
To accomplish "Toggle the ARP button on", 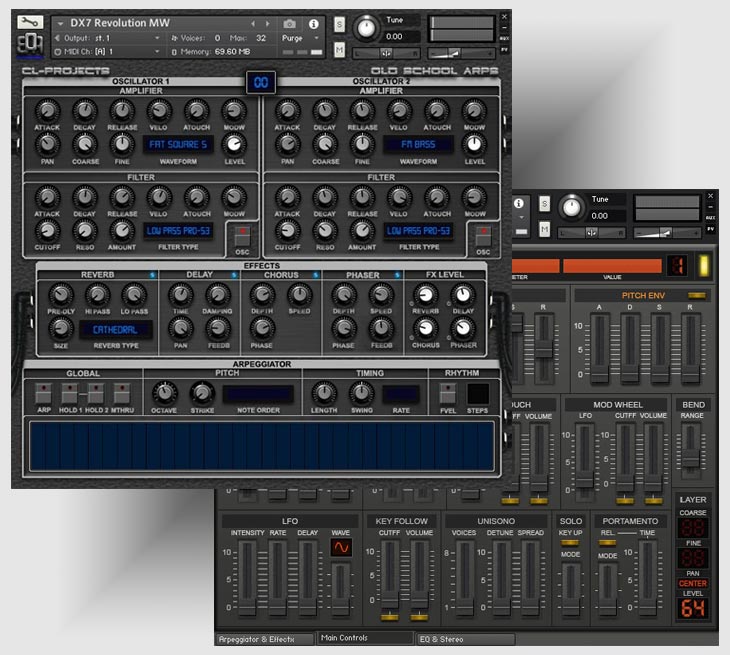I will tap(43, 392).
